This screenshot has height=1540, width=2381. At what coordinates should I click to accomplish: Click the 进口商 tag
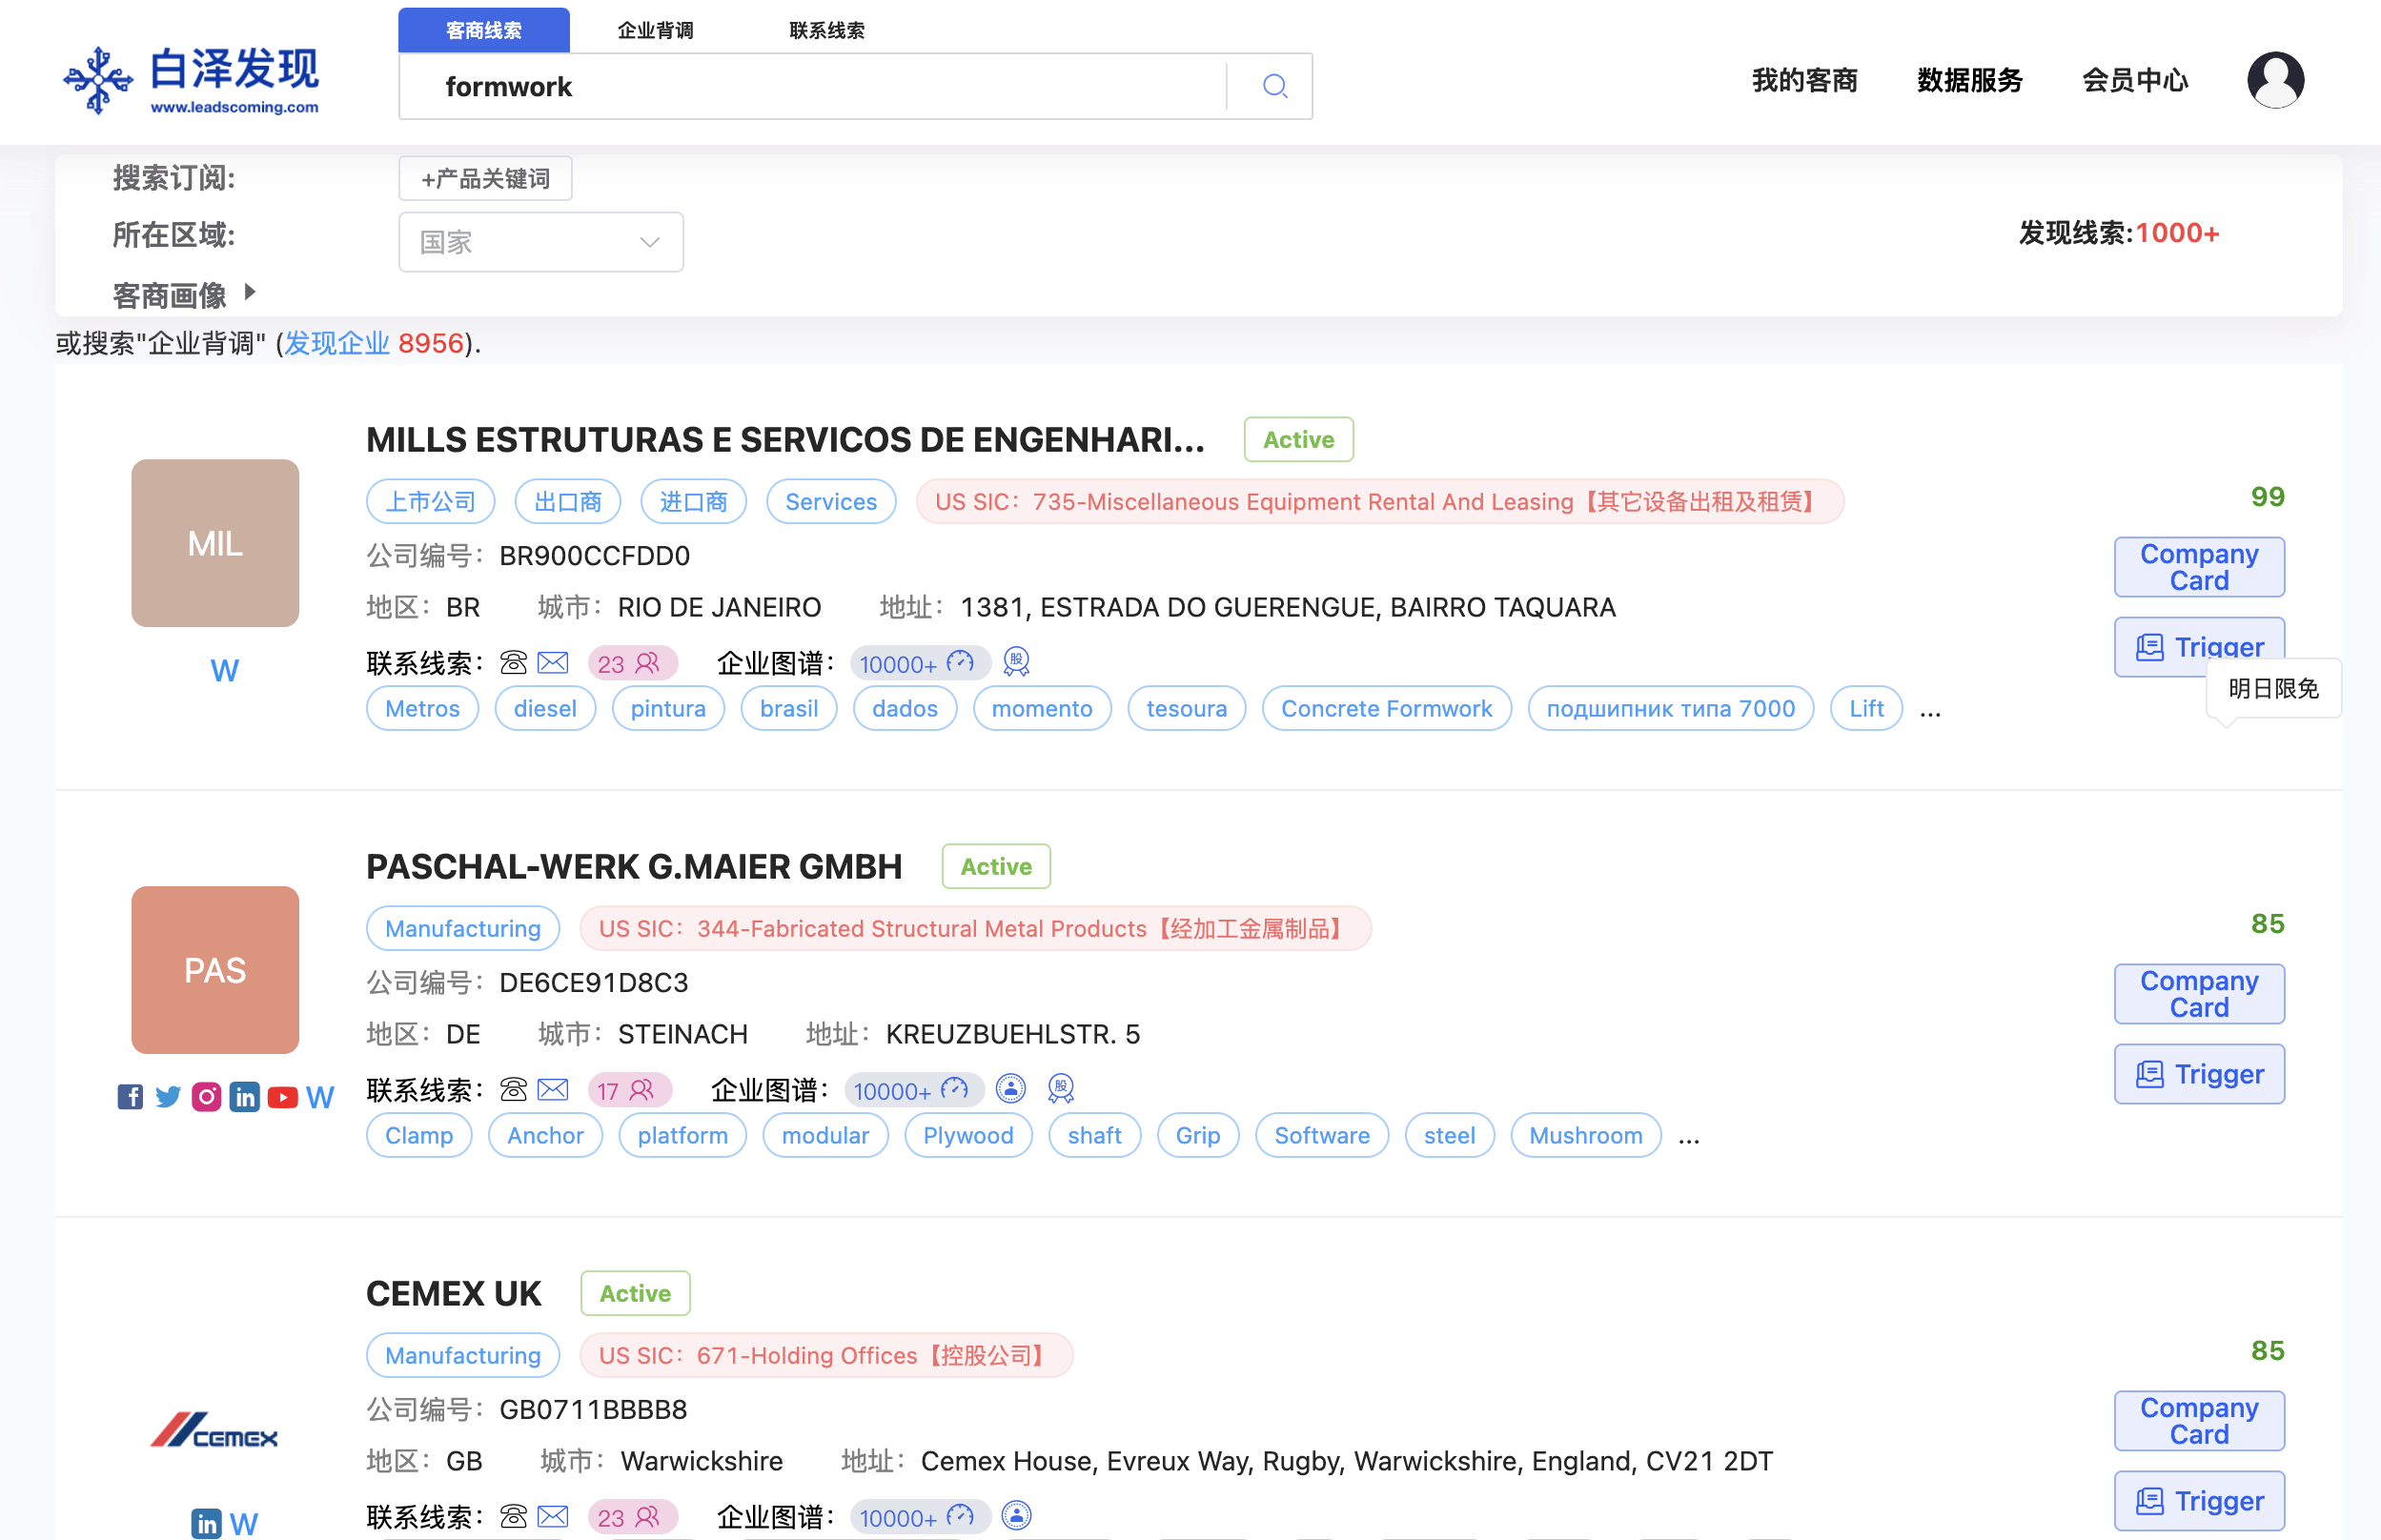tap(693, 501)
